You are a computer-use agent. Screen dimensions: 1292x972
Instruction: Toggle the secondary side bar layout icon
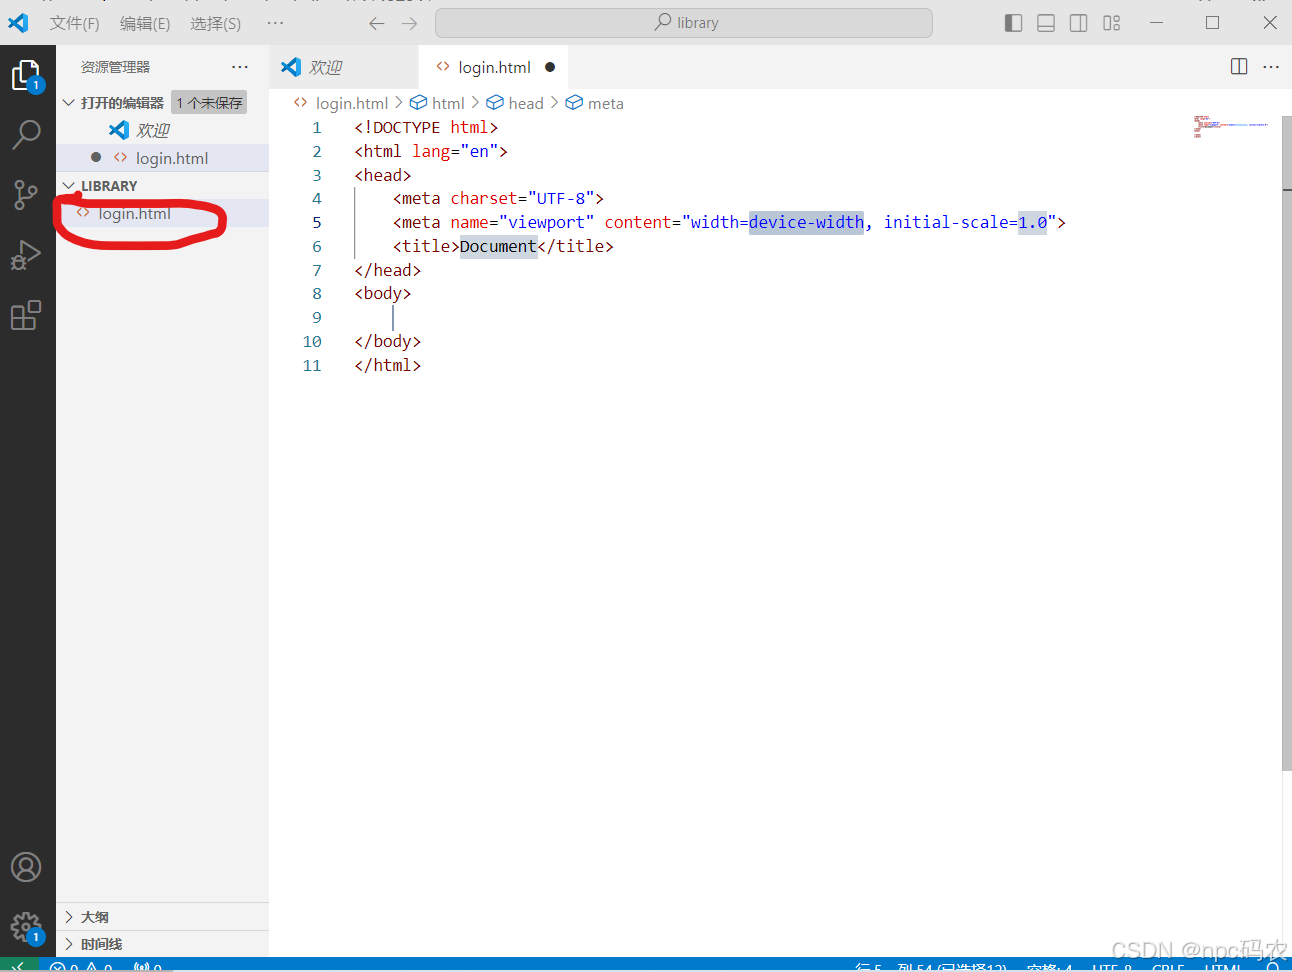coord(1079,23)
